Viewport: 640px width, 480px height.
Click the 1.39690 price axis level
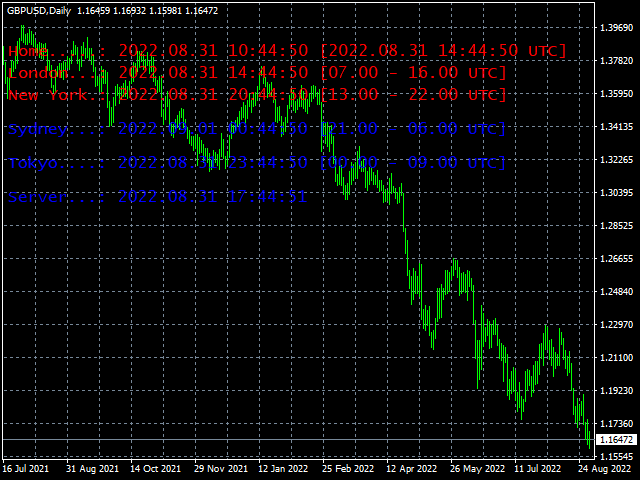pos(615,28)
